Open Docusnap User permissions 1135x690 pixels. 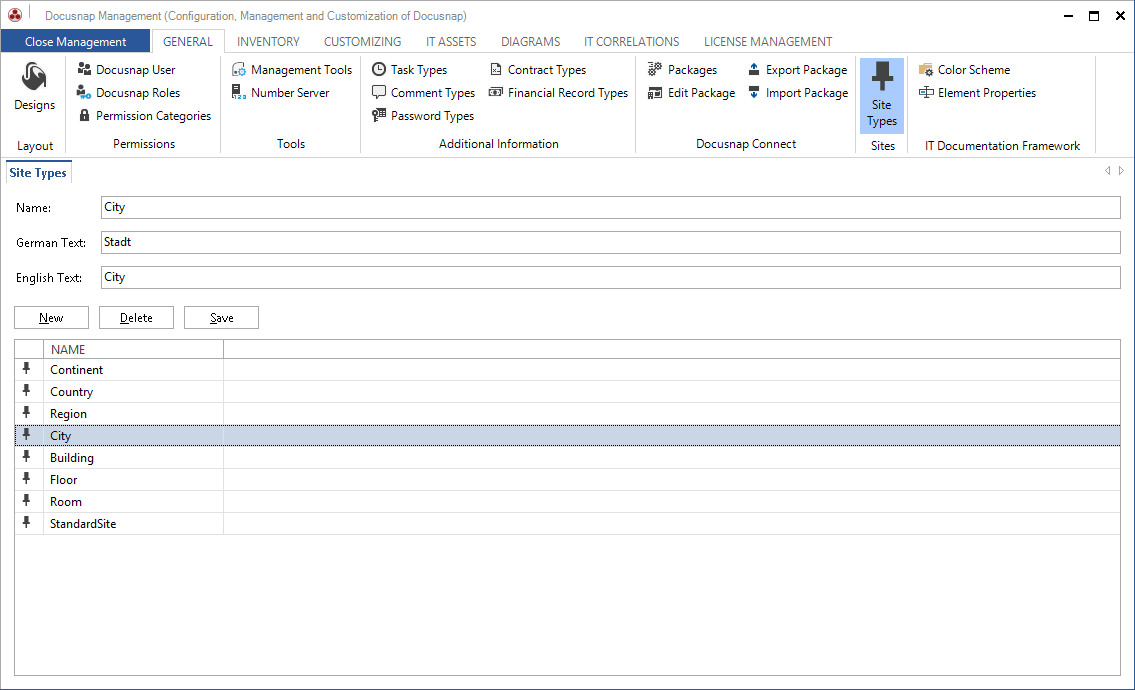point(126,70)
